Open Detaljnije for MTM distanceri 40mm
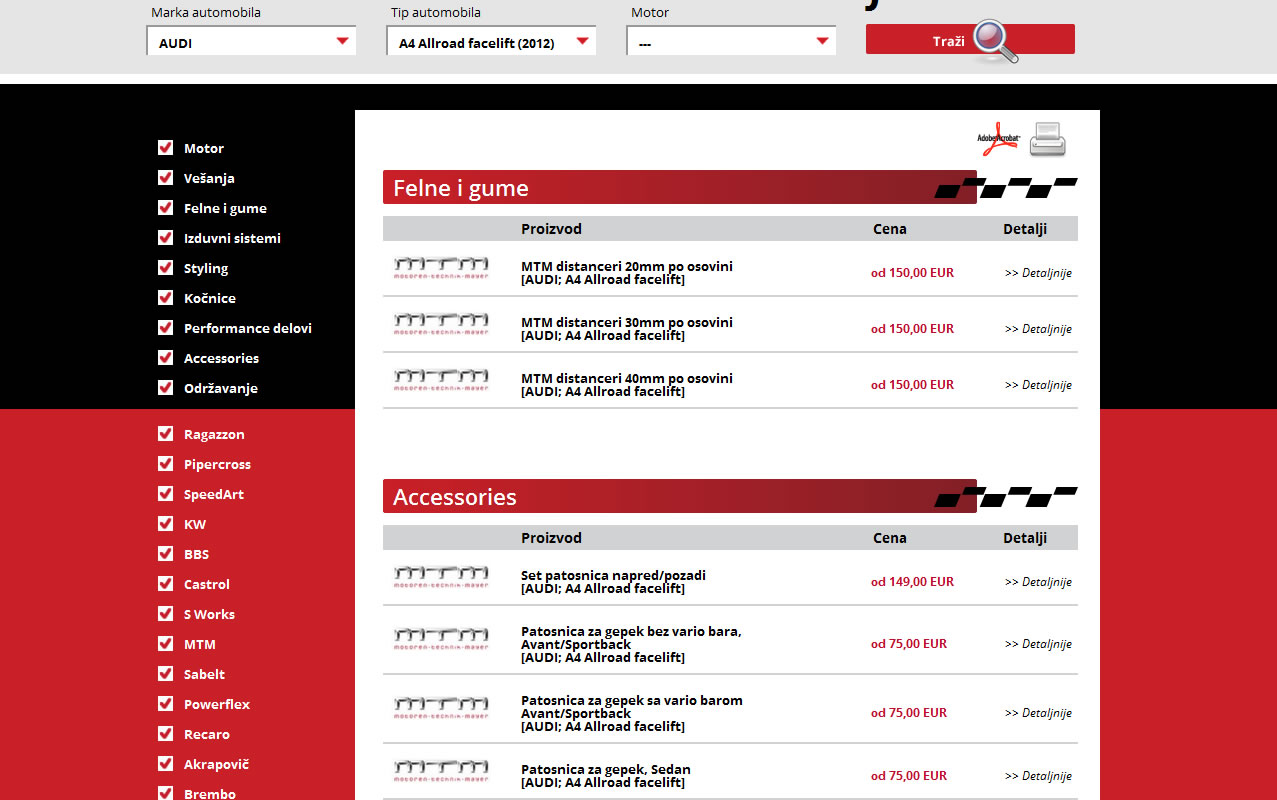Image resolution: width=1277 pixels, height=800 pixels. click(1038, 385)
